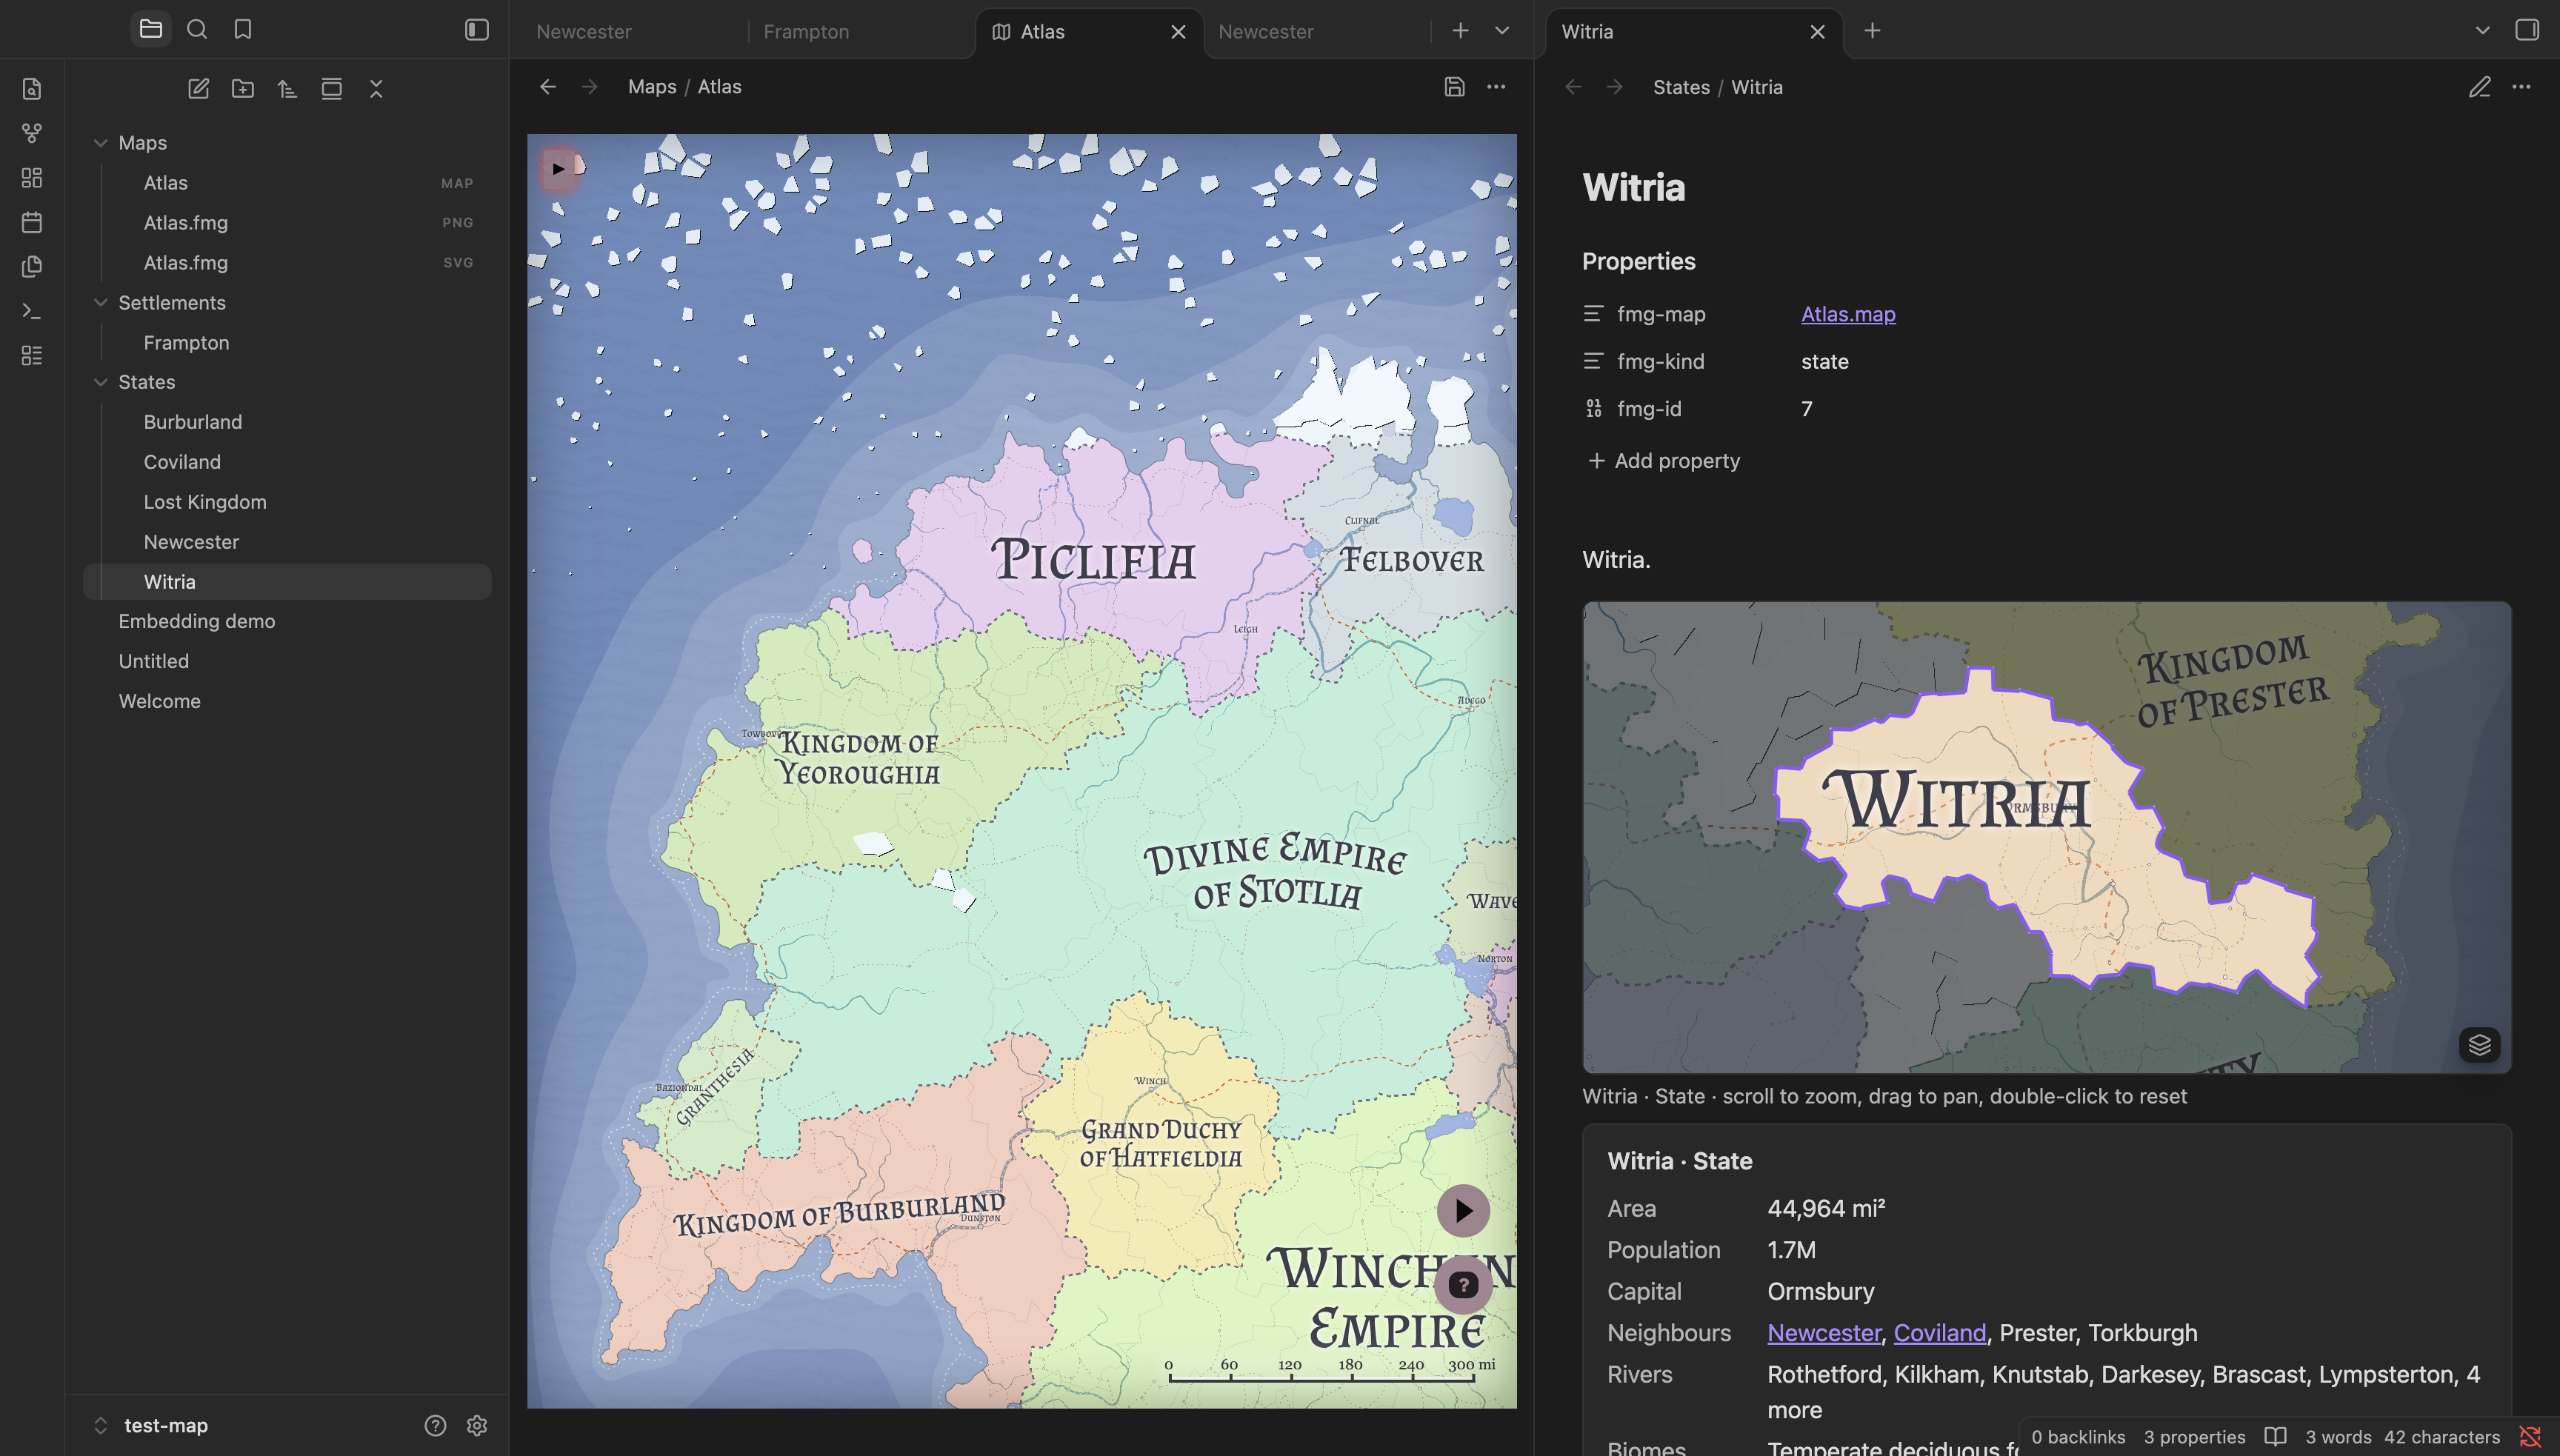Open more options for Witria note
Screen dimensions: 2560x1456
click(2521, 87)
